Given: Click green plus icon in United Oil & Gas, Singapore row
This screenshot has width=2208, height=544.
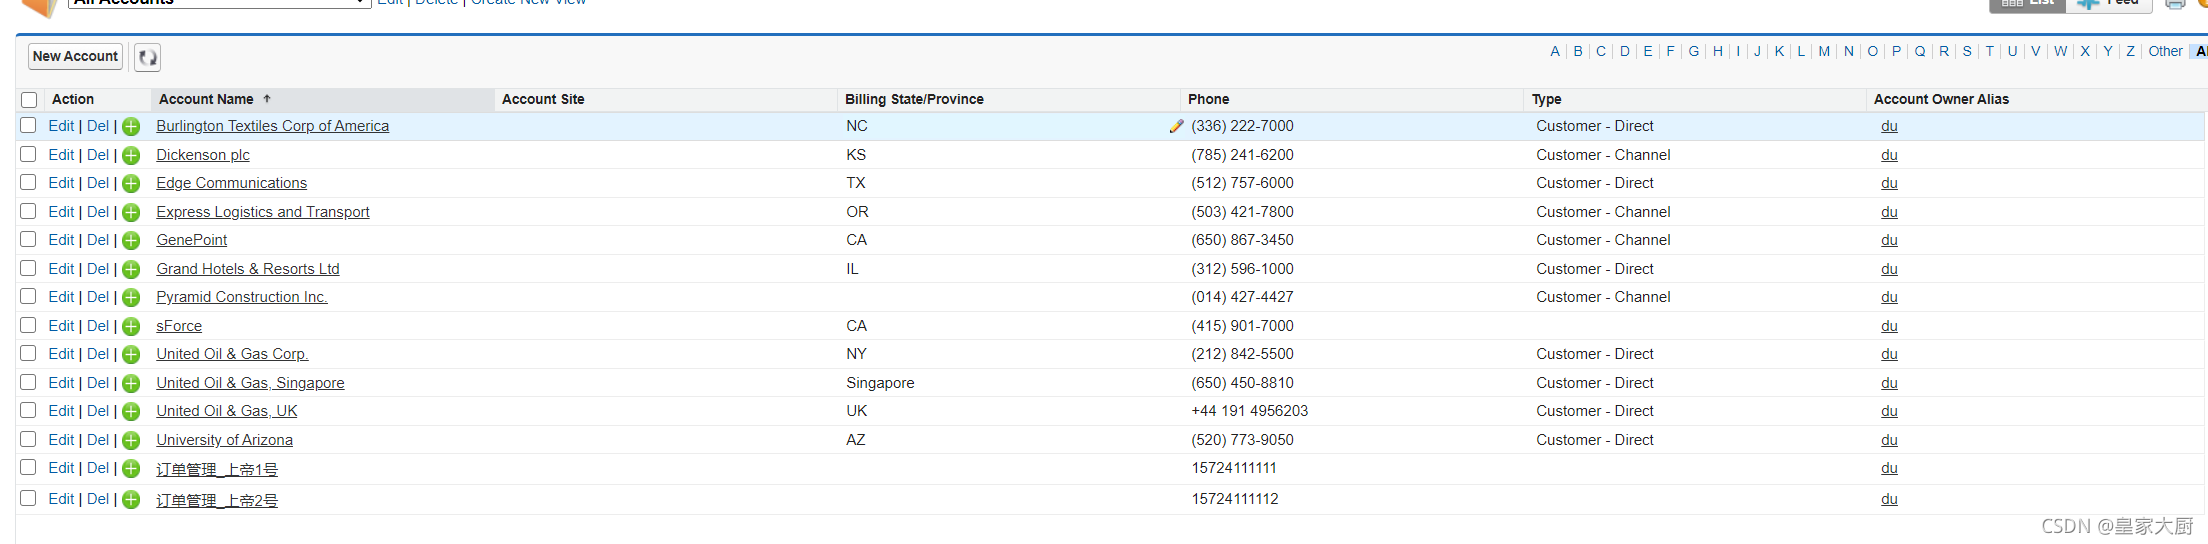Looking at the screenshot, I should (x=131, y=384).
